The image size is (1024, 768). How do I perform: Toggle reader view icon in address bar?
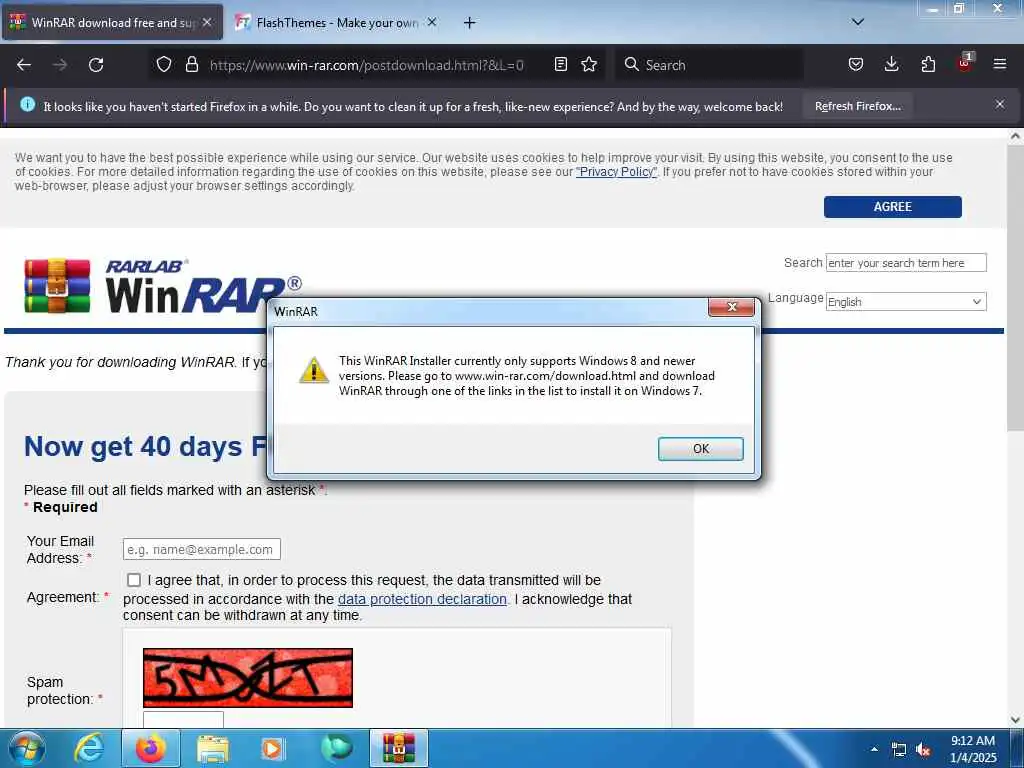coord(560,64)
